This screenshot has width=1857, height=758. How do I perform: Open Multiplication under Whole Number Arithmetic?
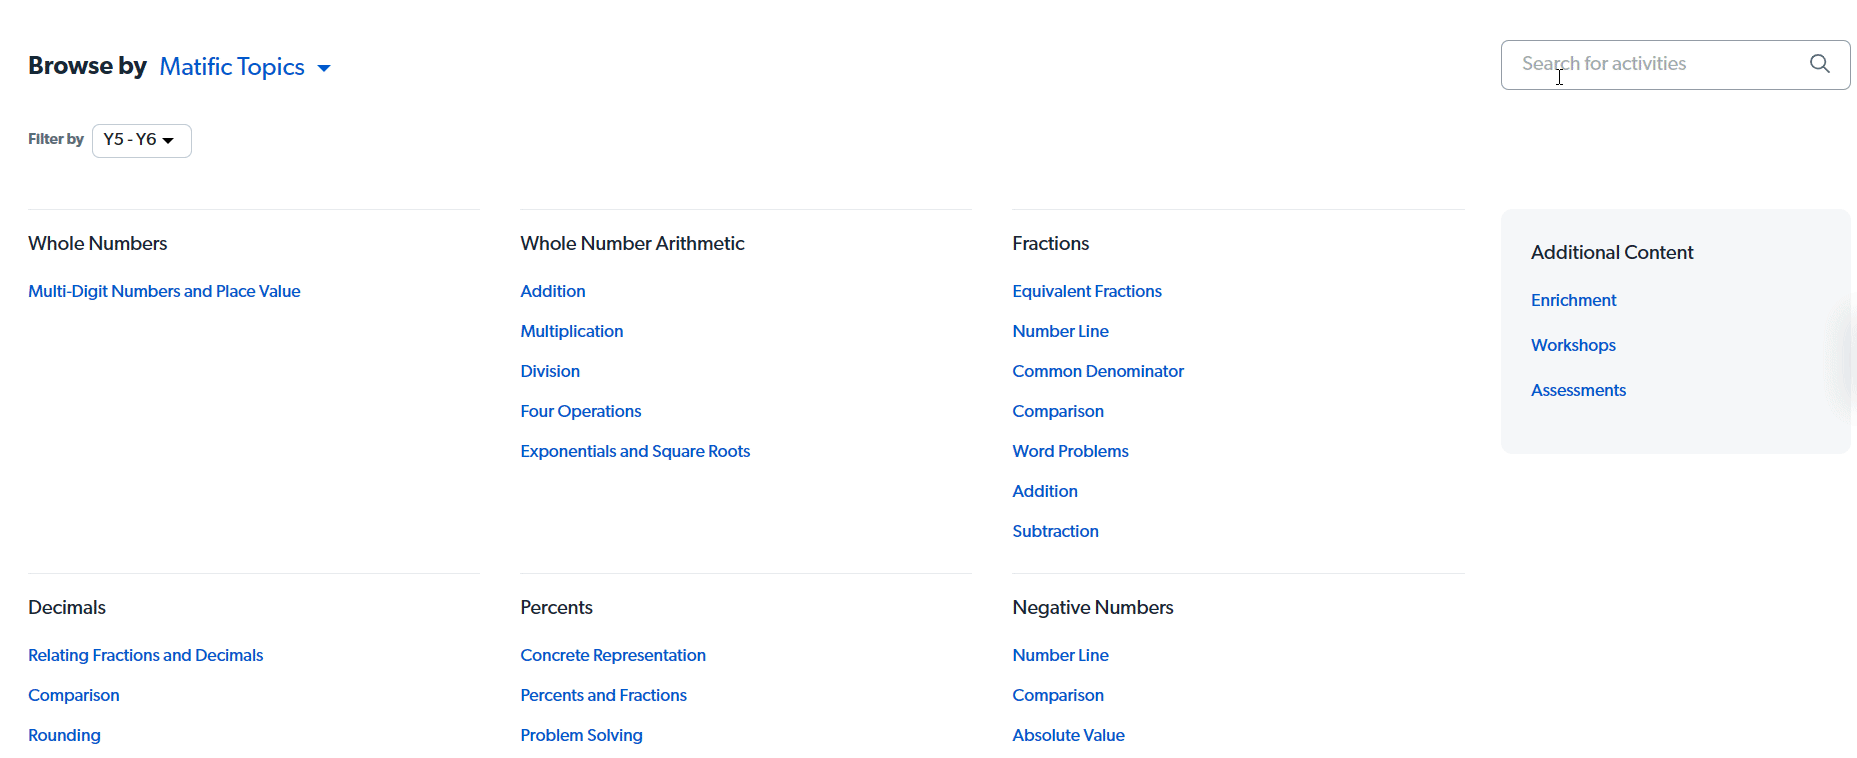571,331
